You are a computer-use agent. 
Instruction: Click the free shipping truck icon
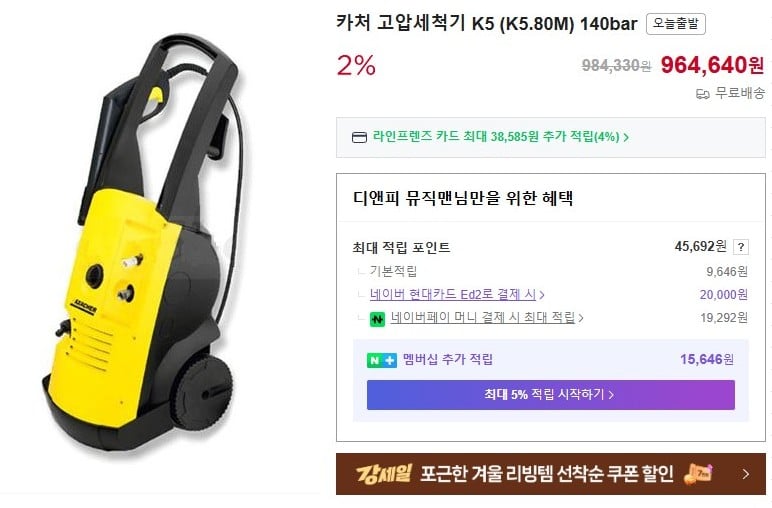(703, 94)
